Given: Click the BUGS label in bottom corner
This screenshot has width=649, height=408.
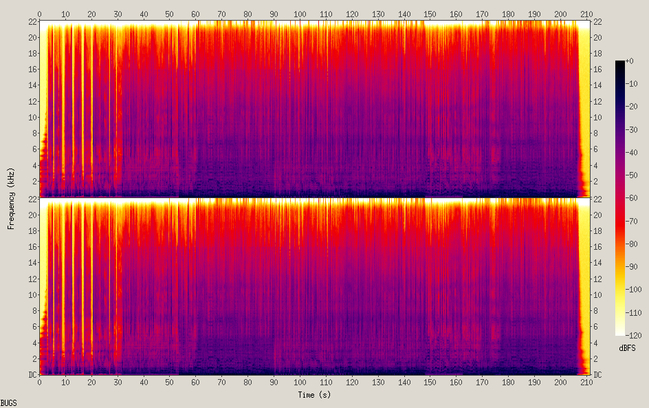Looking at the screenshot, I should tap(9, 403).
